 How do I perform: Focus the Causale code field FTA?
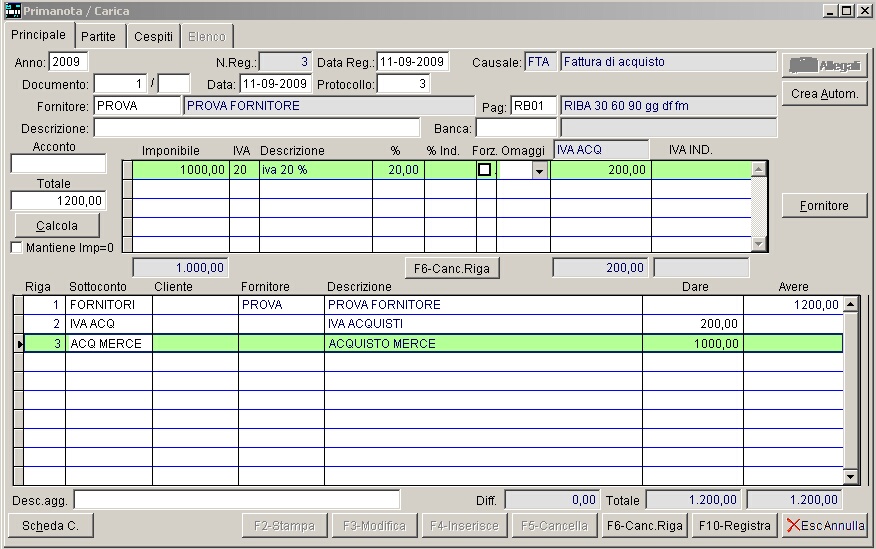[540, 61]
